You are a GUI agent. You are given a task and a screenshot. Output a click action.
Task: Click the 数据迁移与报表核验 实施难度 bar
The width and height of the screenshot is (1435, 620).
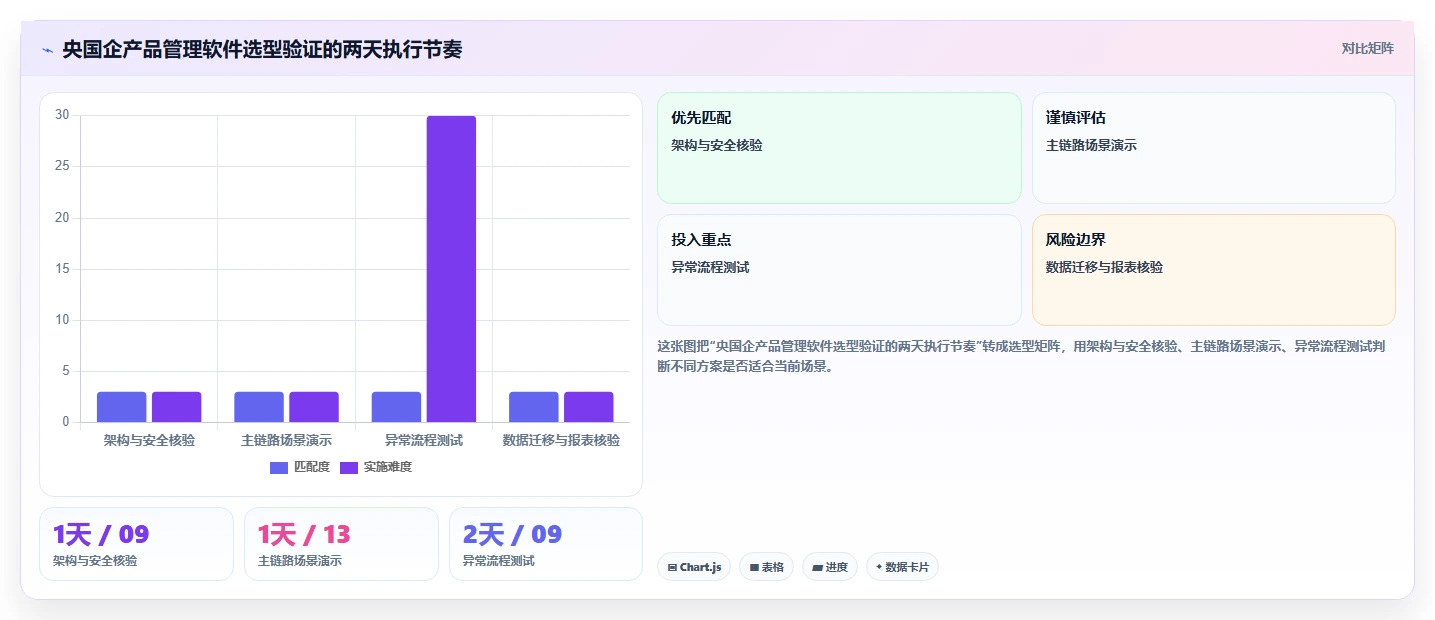[589, 407]
